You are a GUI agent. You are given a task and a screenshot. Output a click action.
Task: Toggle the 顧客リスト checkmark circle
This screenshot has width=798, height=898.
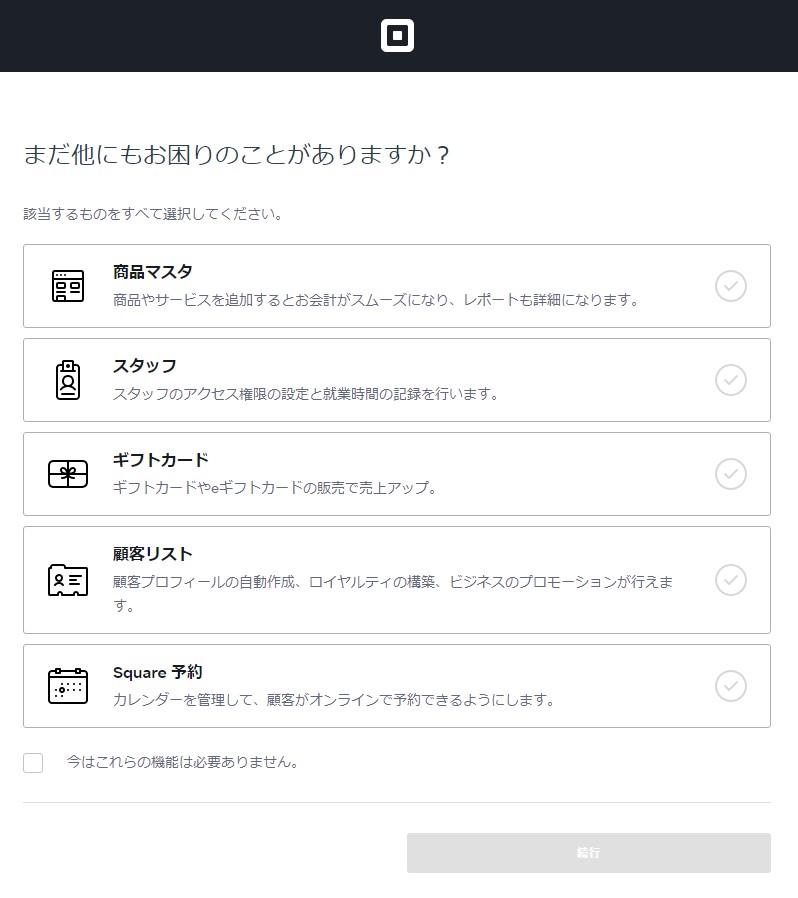click(731, 580)
